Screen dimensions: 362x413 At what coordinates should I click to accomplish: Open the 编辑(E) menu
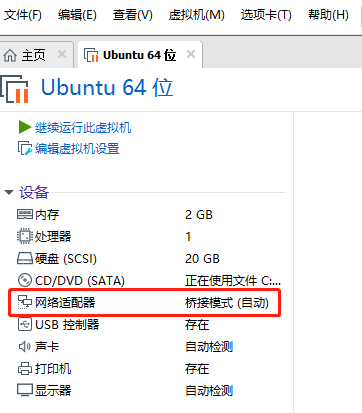(x=77, y=15)
